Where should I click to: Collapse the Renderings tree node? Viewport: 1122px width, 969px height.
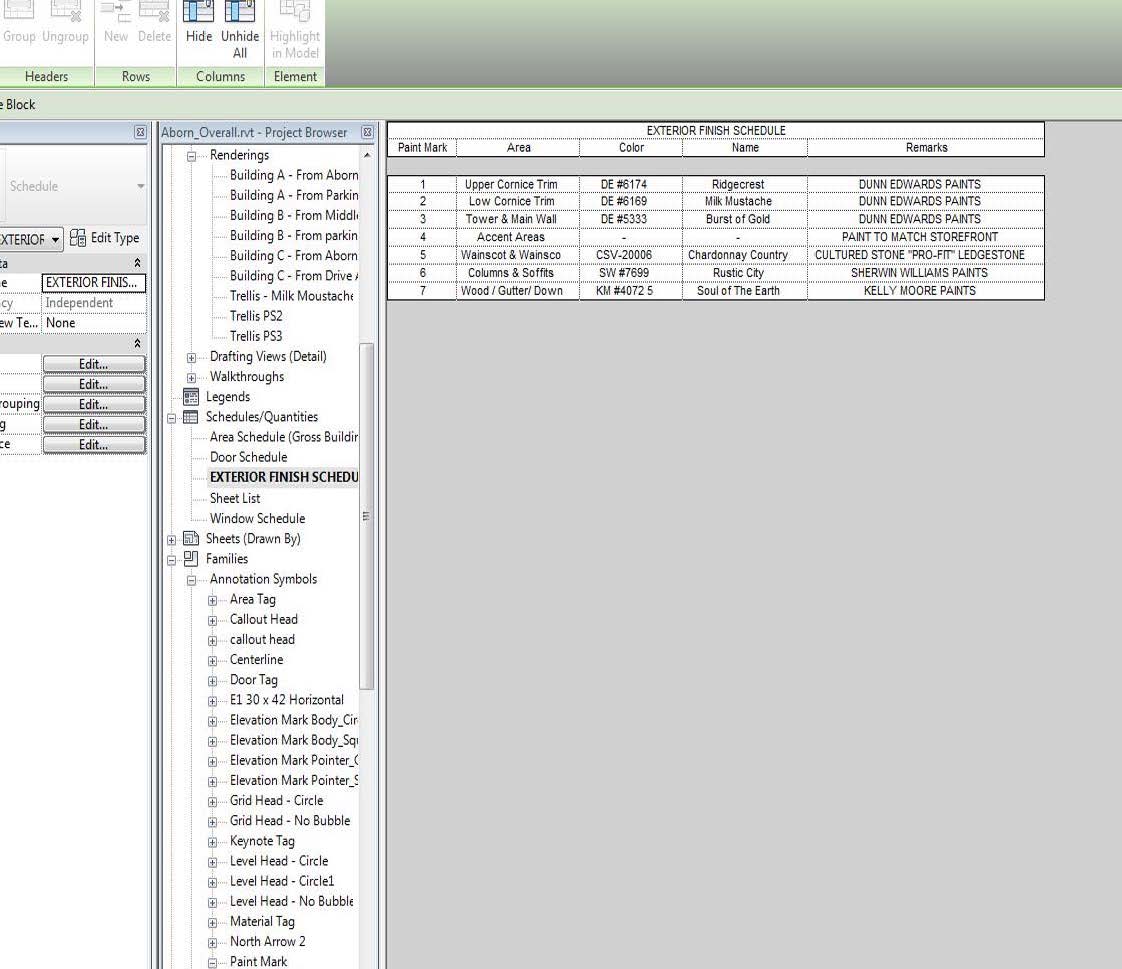click(x=192, y=156)
